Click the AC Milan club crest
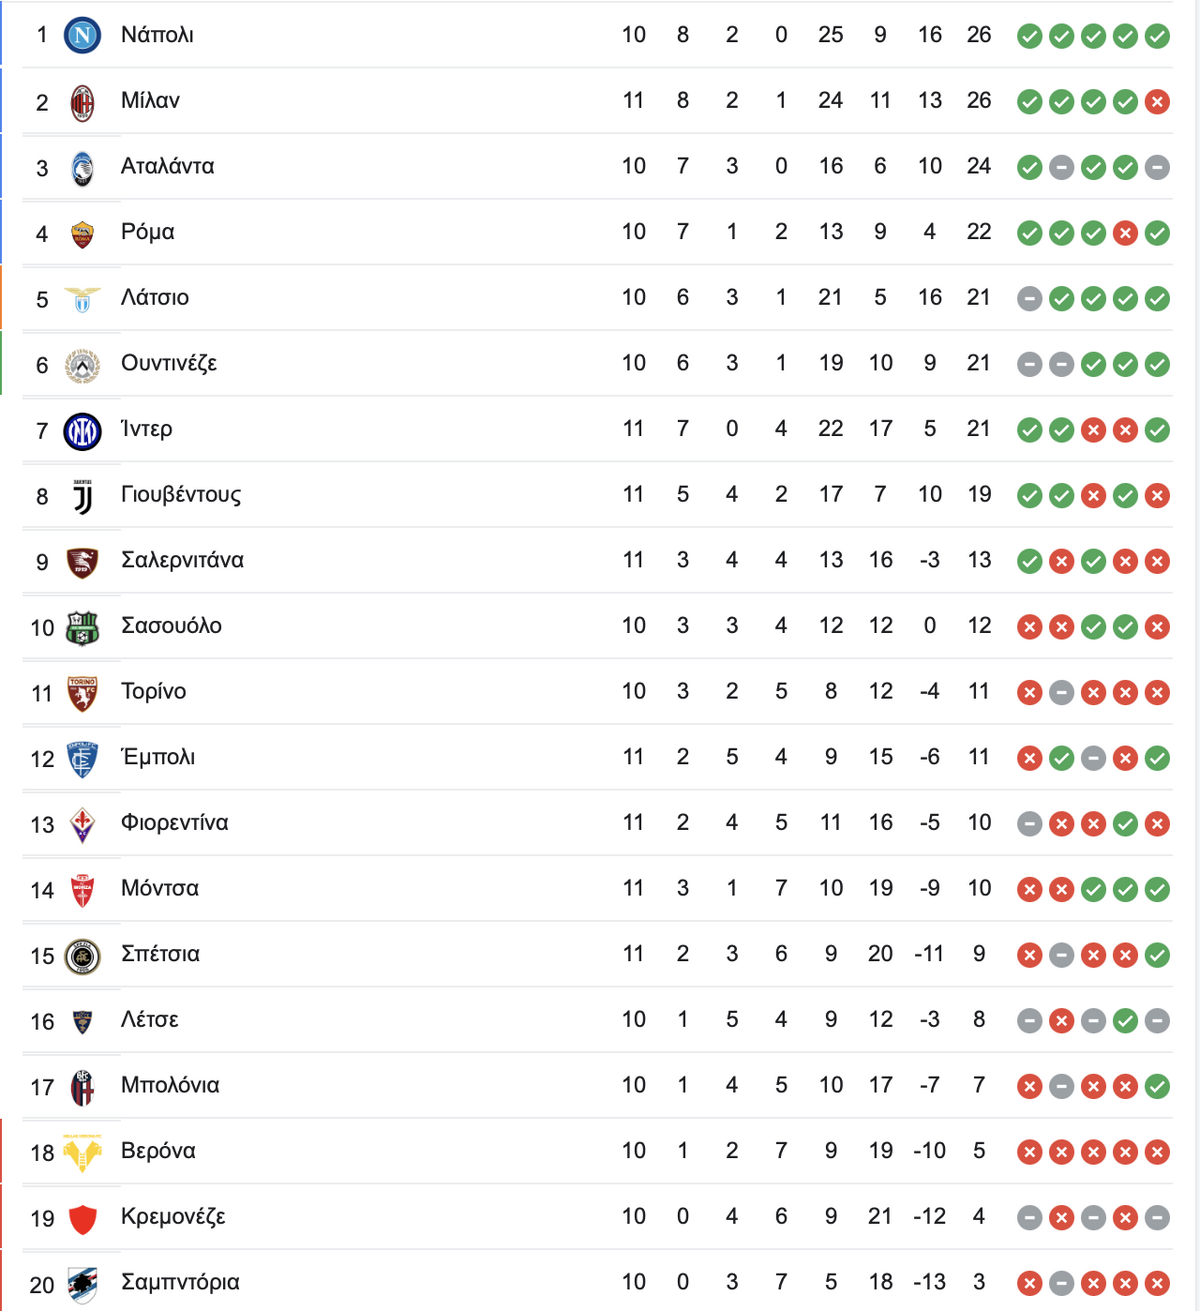This screenshot has height=1311, width=1200. click(82, 102)
